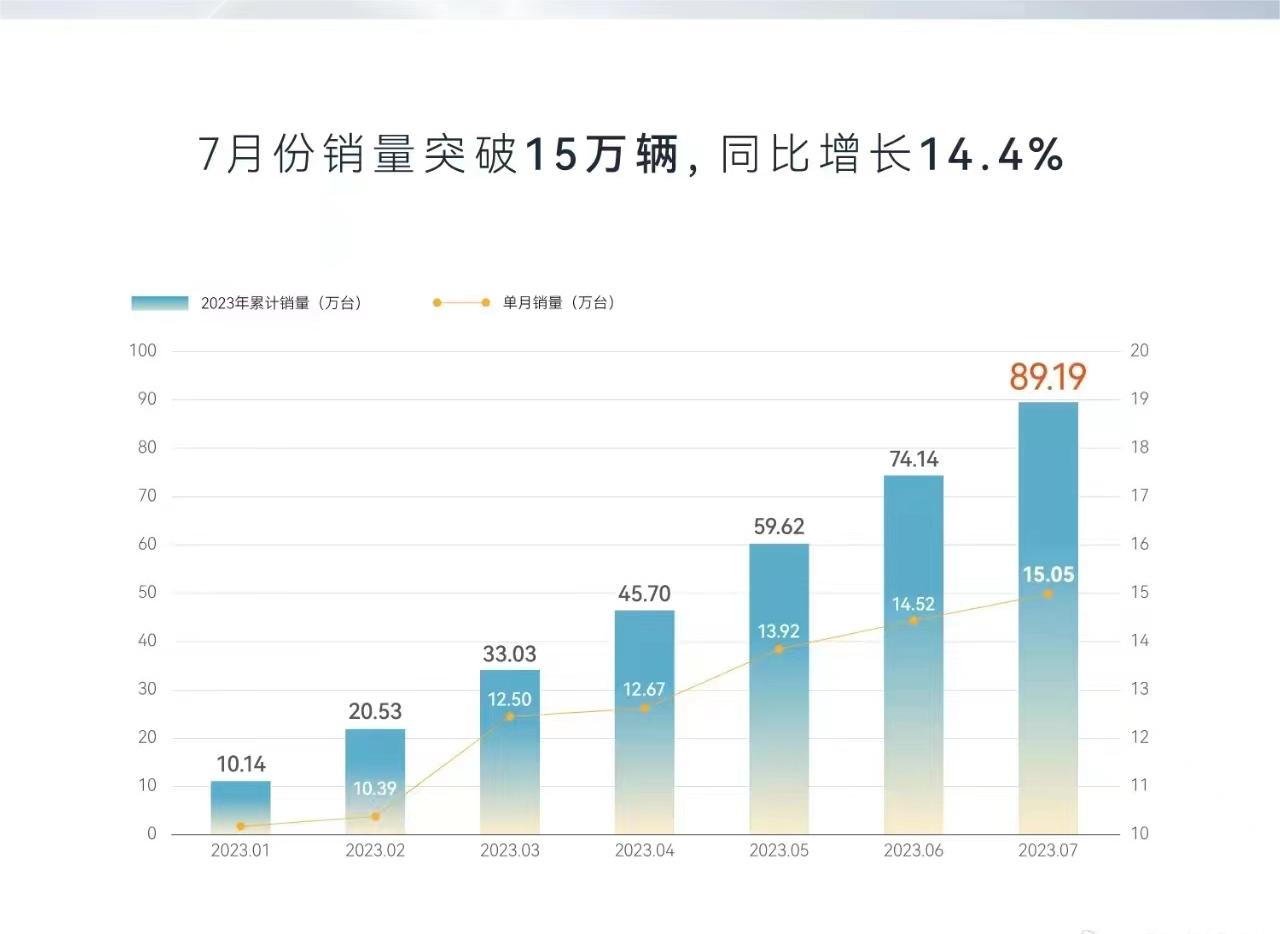Click the 15 tick on the right axis
1280x934 pixels.
coord(1139,593)
